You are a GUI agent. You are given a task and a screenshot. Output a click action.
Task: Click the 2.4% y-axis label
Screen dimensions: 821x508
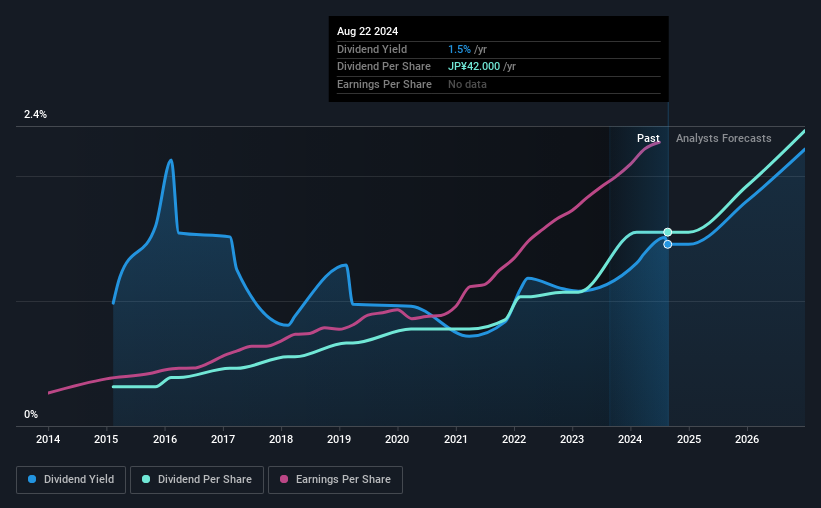click(35, 114)
